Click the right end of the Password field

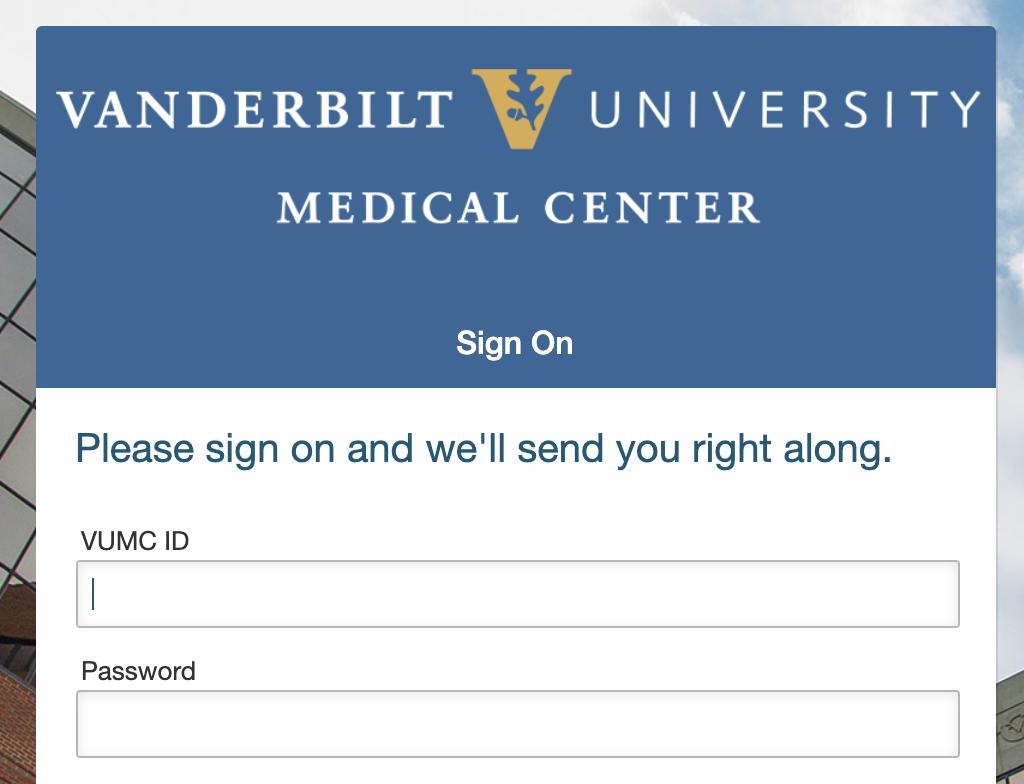[x=940, y=723]
